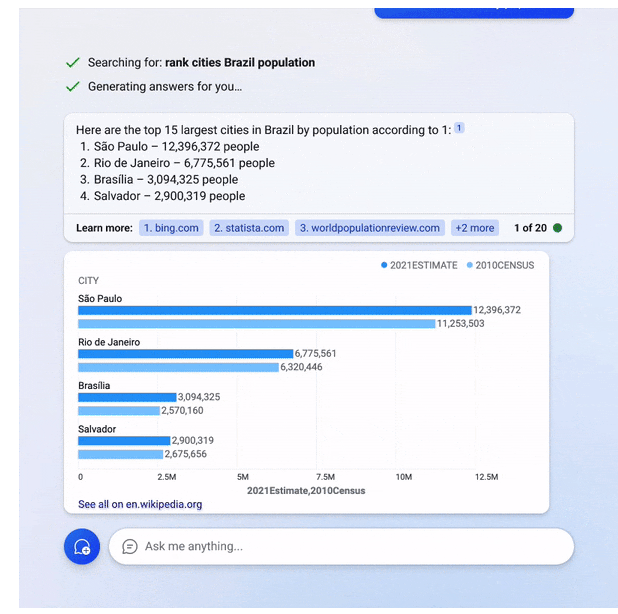Click the blue user message bubble at top
This screenshot has height=614, width=618.
[x=474, y=10]
